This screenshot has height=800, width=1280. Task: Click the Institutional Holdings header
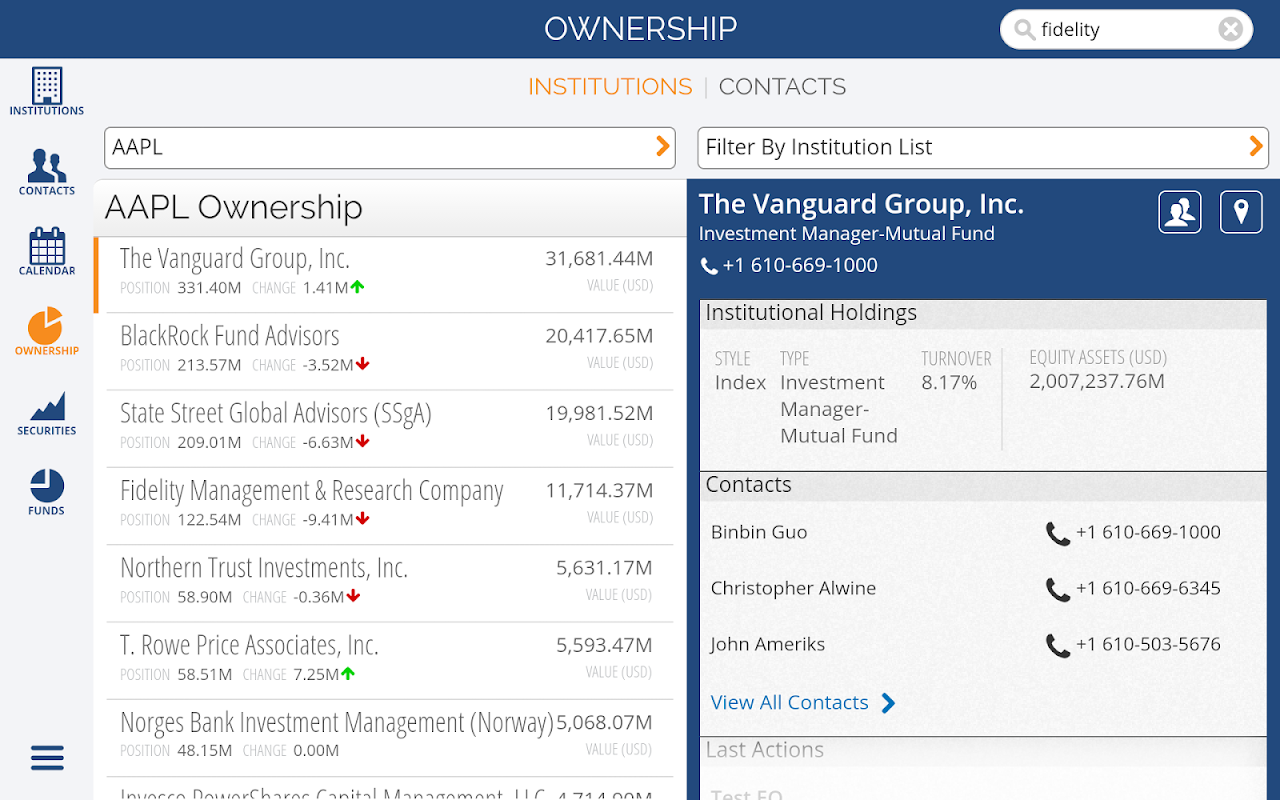tap(983, 313)
